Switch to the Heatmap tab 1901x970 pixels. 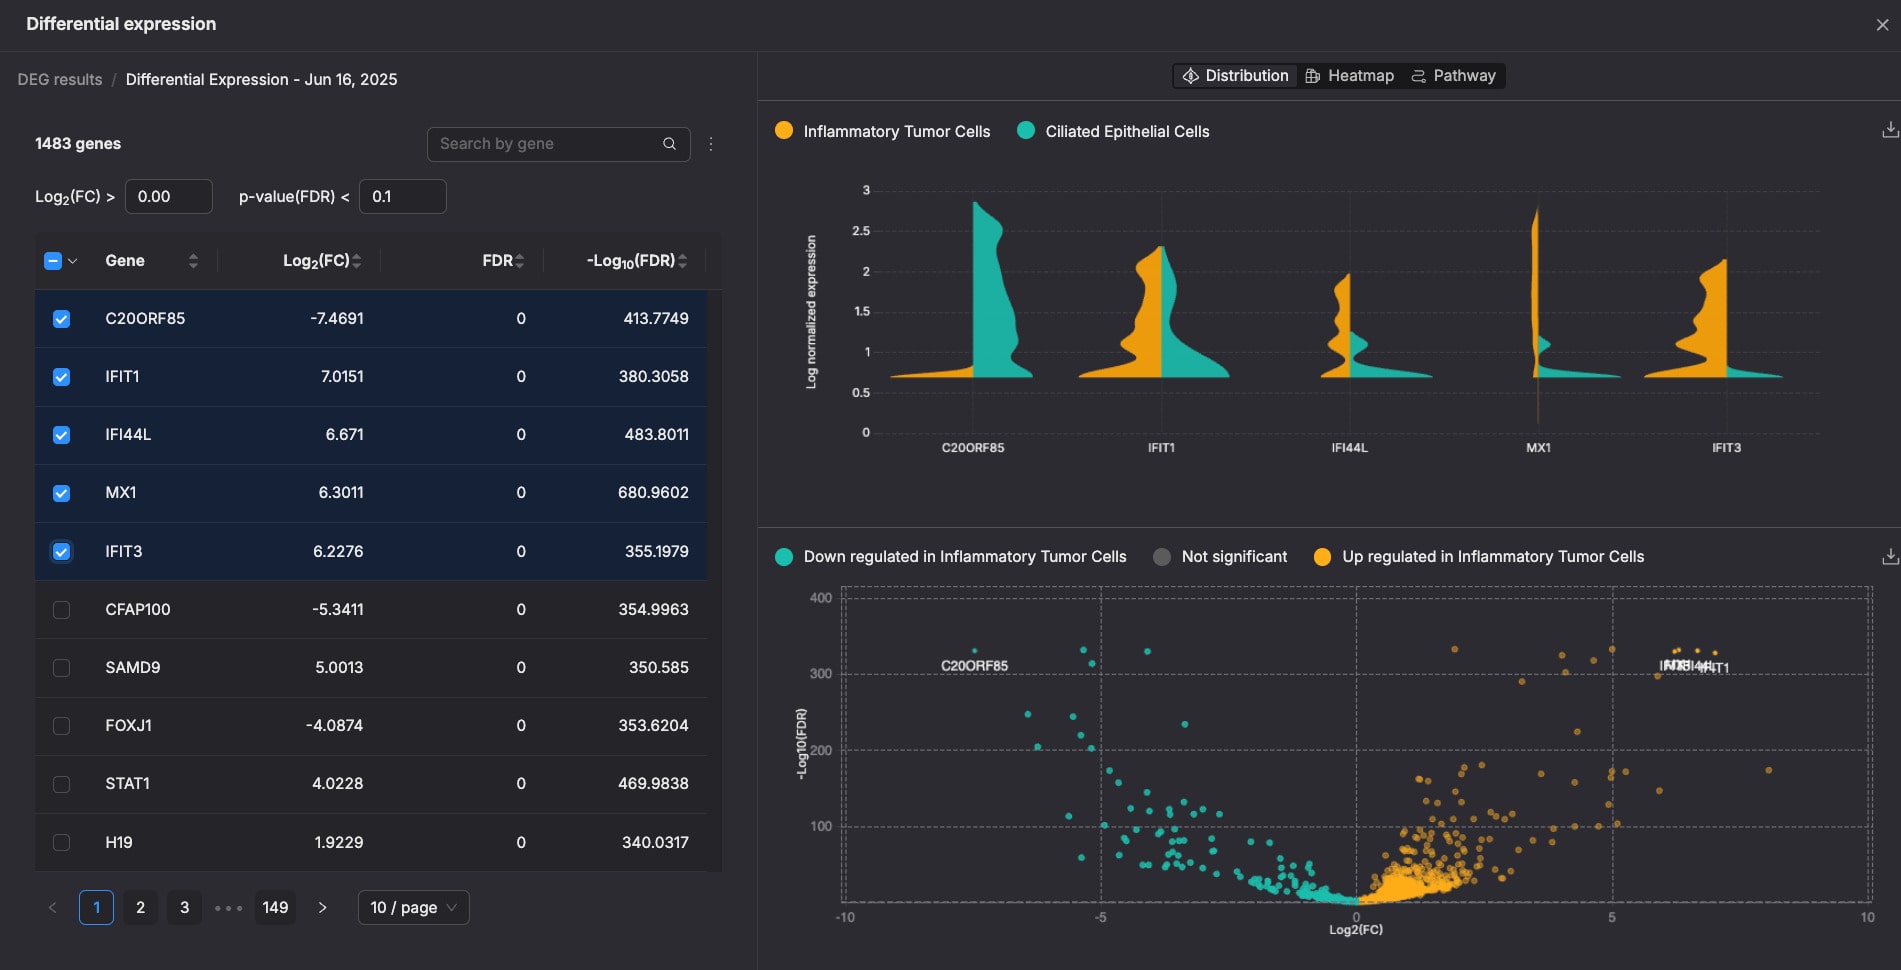pyautogui.click(x=1349, y=76)
